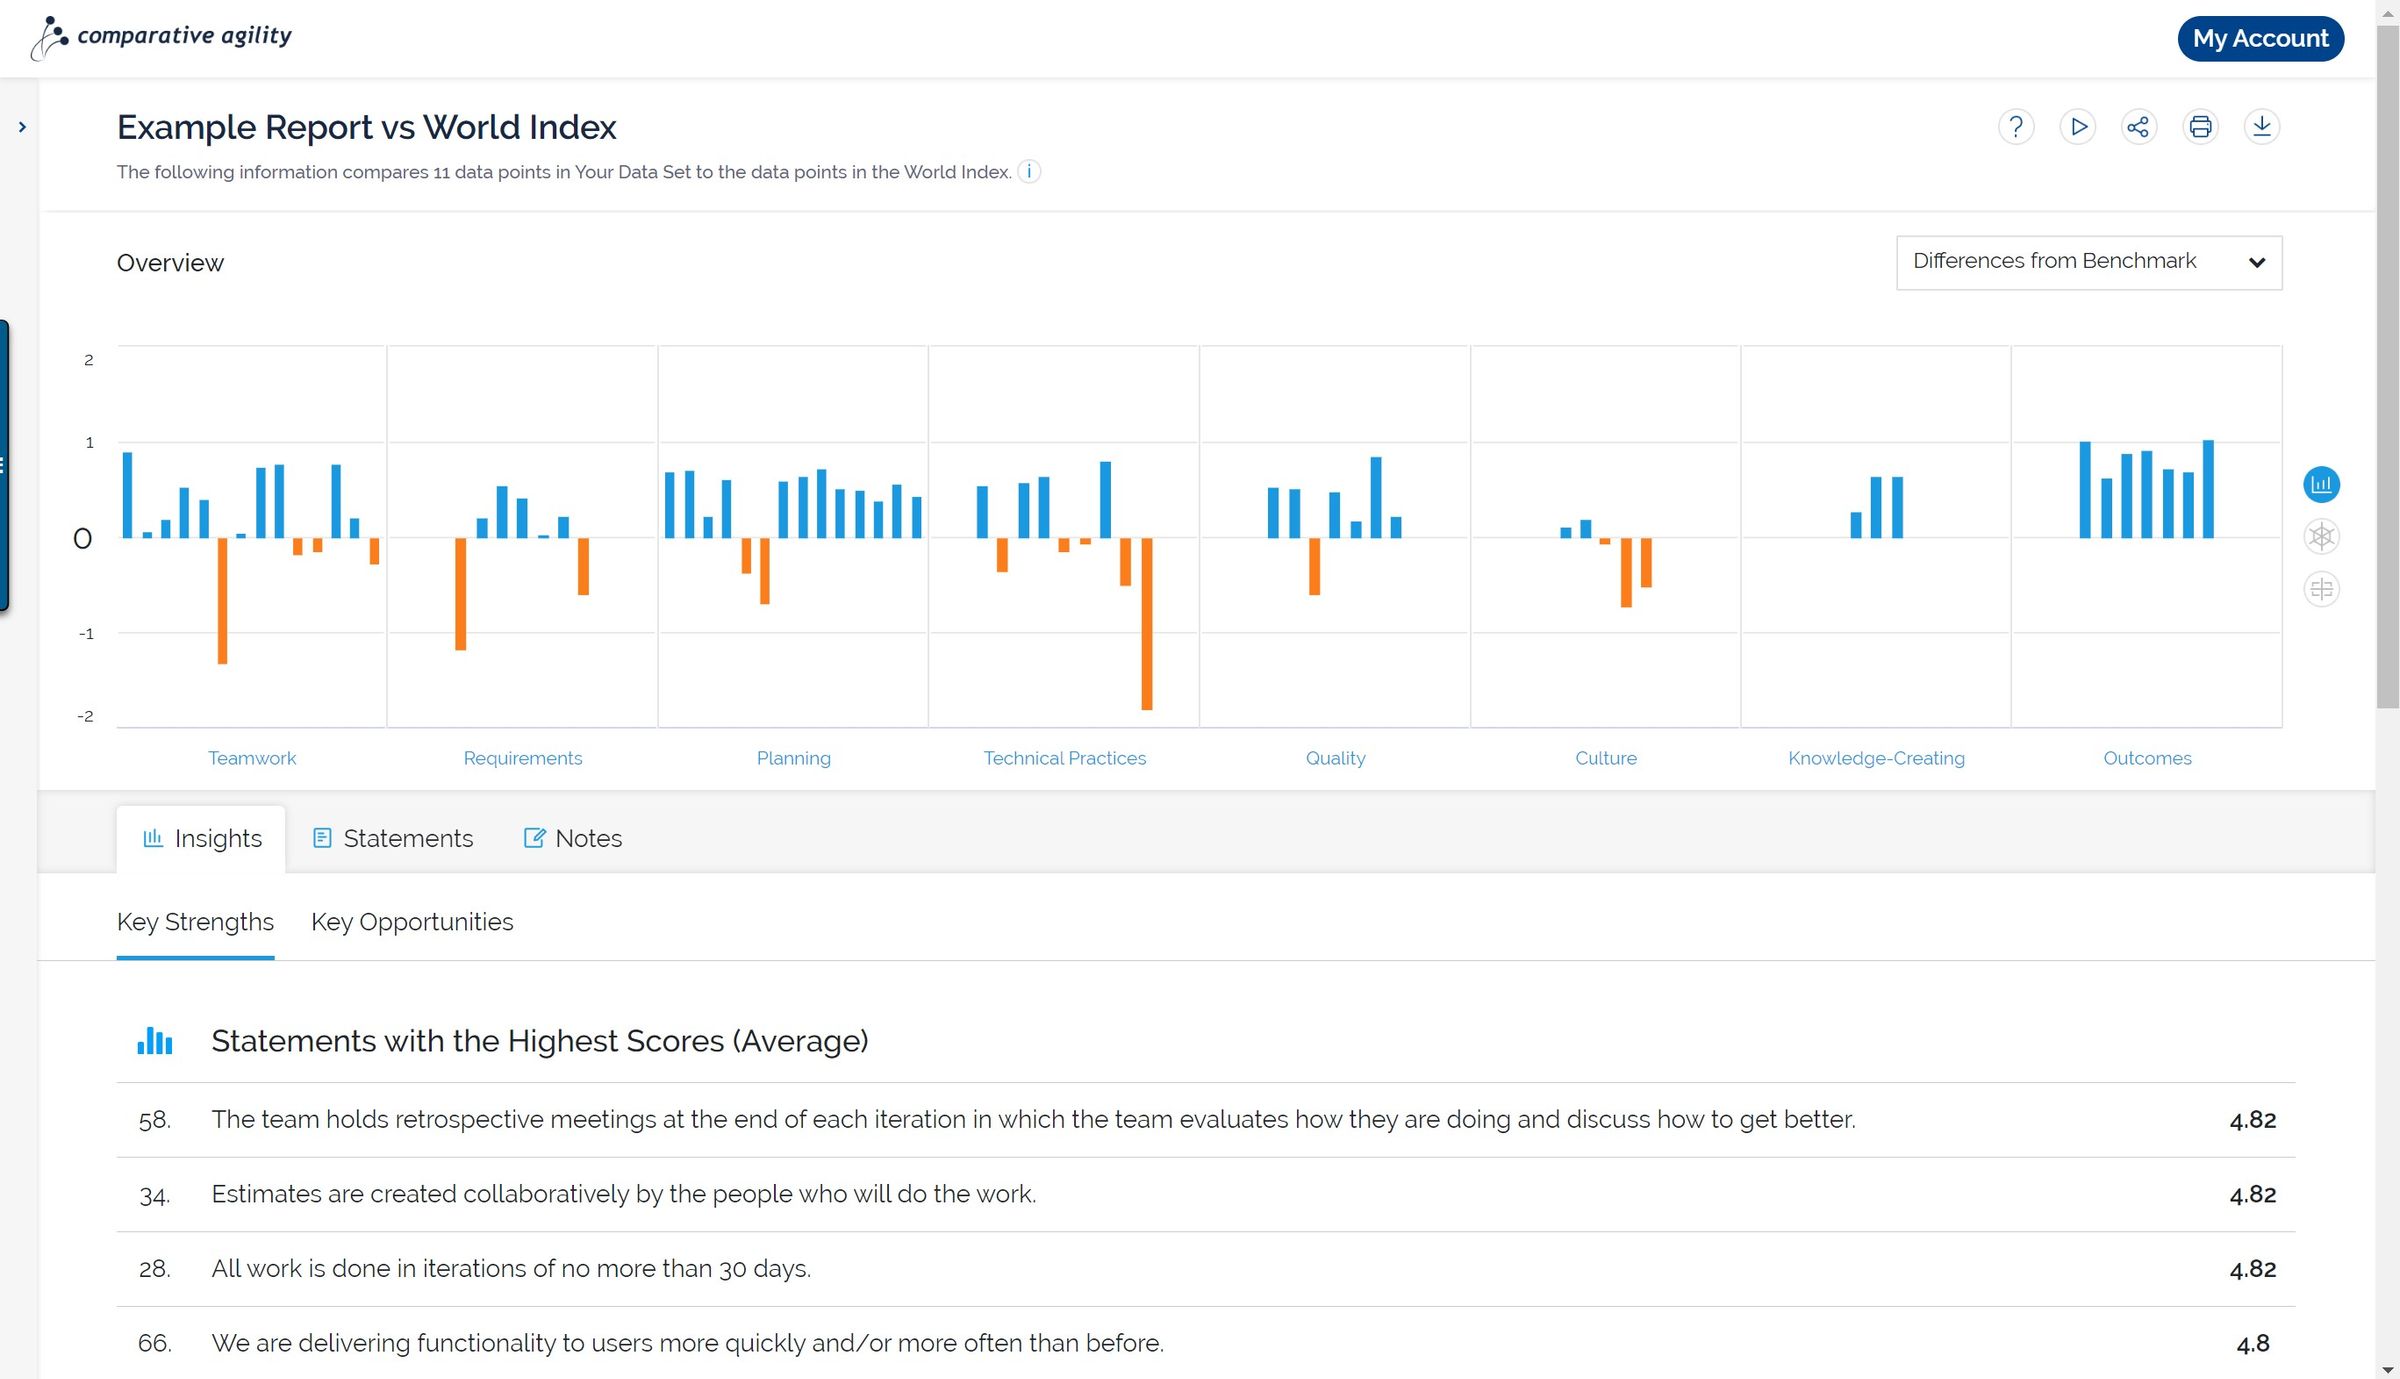Click the My Account button
This screenshot has width=2400, height=1379.
point(2261,38)
